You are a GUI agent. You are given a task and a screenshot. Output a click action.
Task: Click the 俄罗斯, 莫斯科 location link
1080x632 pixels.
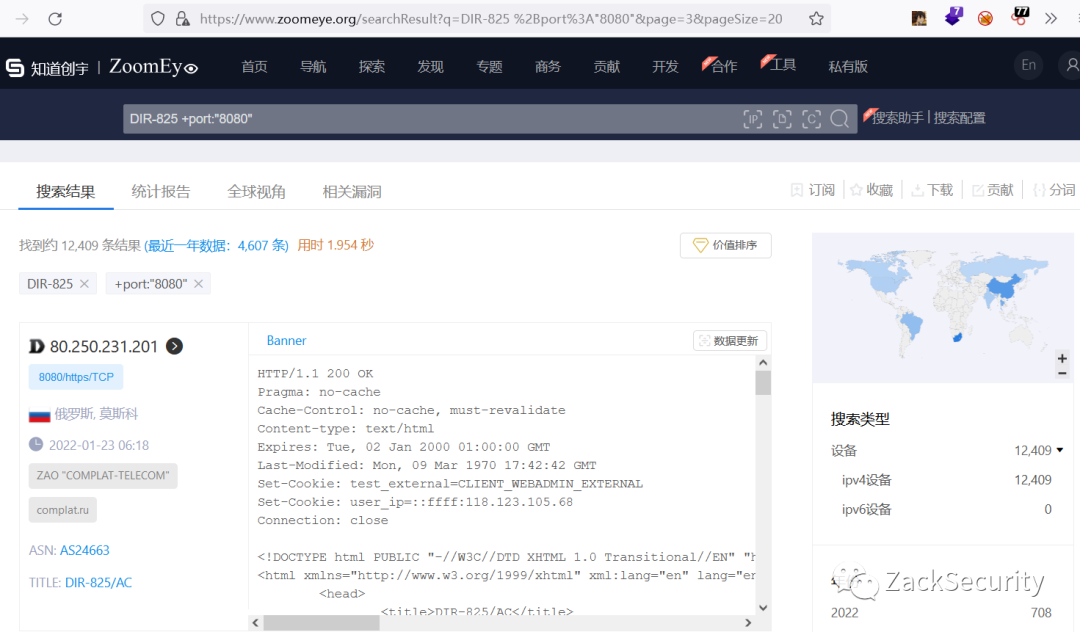pos(96,414)
